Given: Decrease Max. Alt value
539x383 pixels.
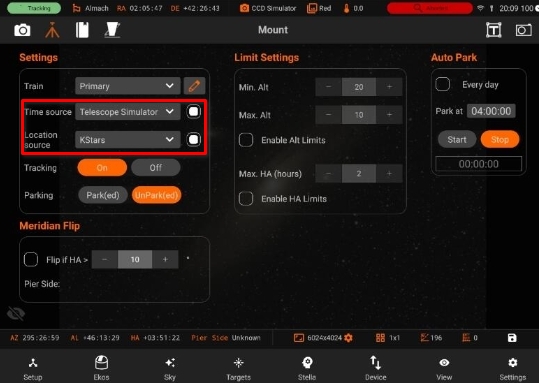Looking at the screenshot, I should [x=329, y=115].
